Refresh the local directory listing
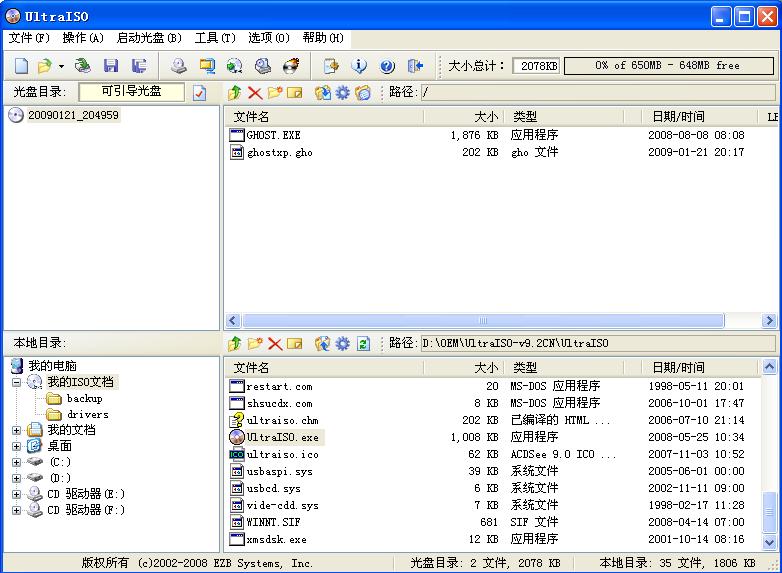Image resolution: width=782 pixels, height=573 pixels. click(364, 344)
